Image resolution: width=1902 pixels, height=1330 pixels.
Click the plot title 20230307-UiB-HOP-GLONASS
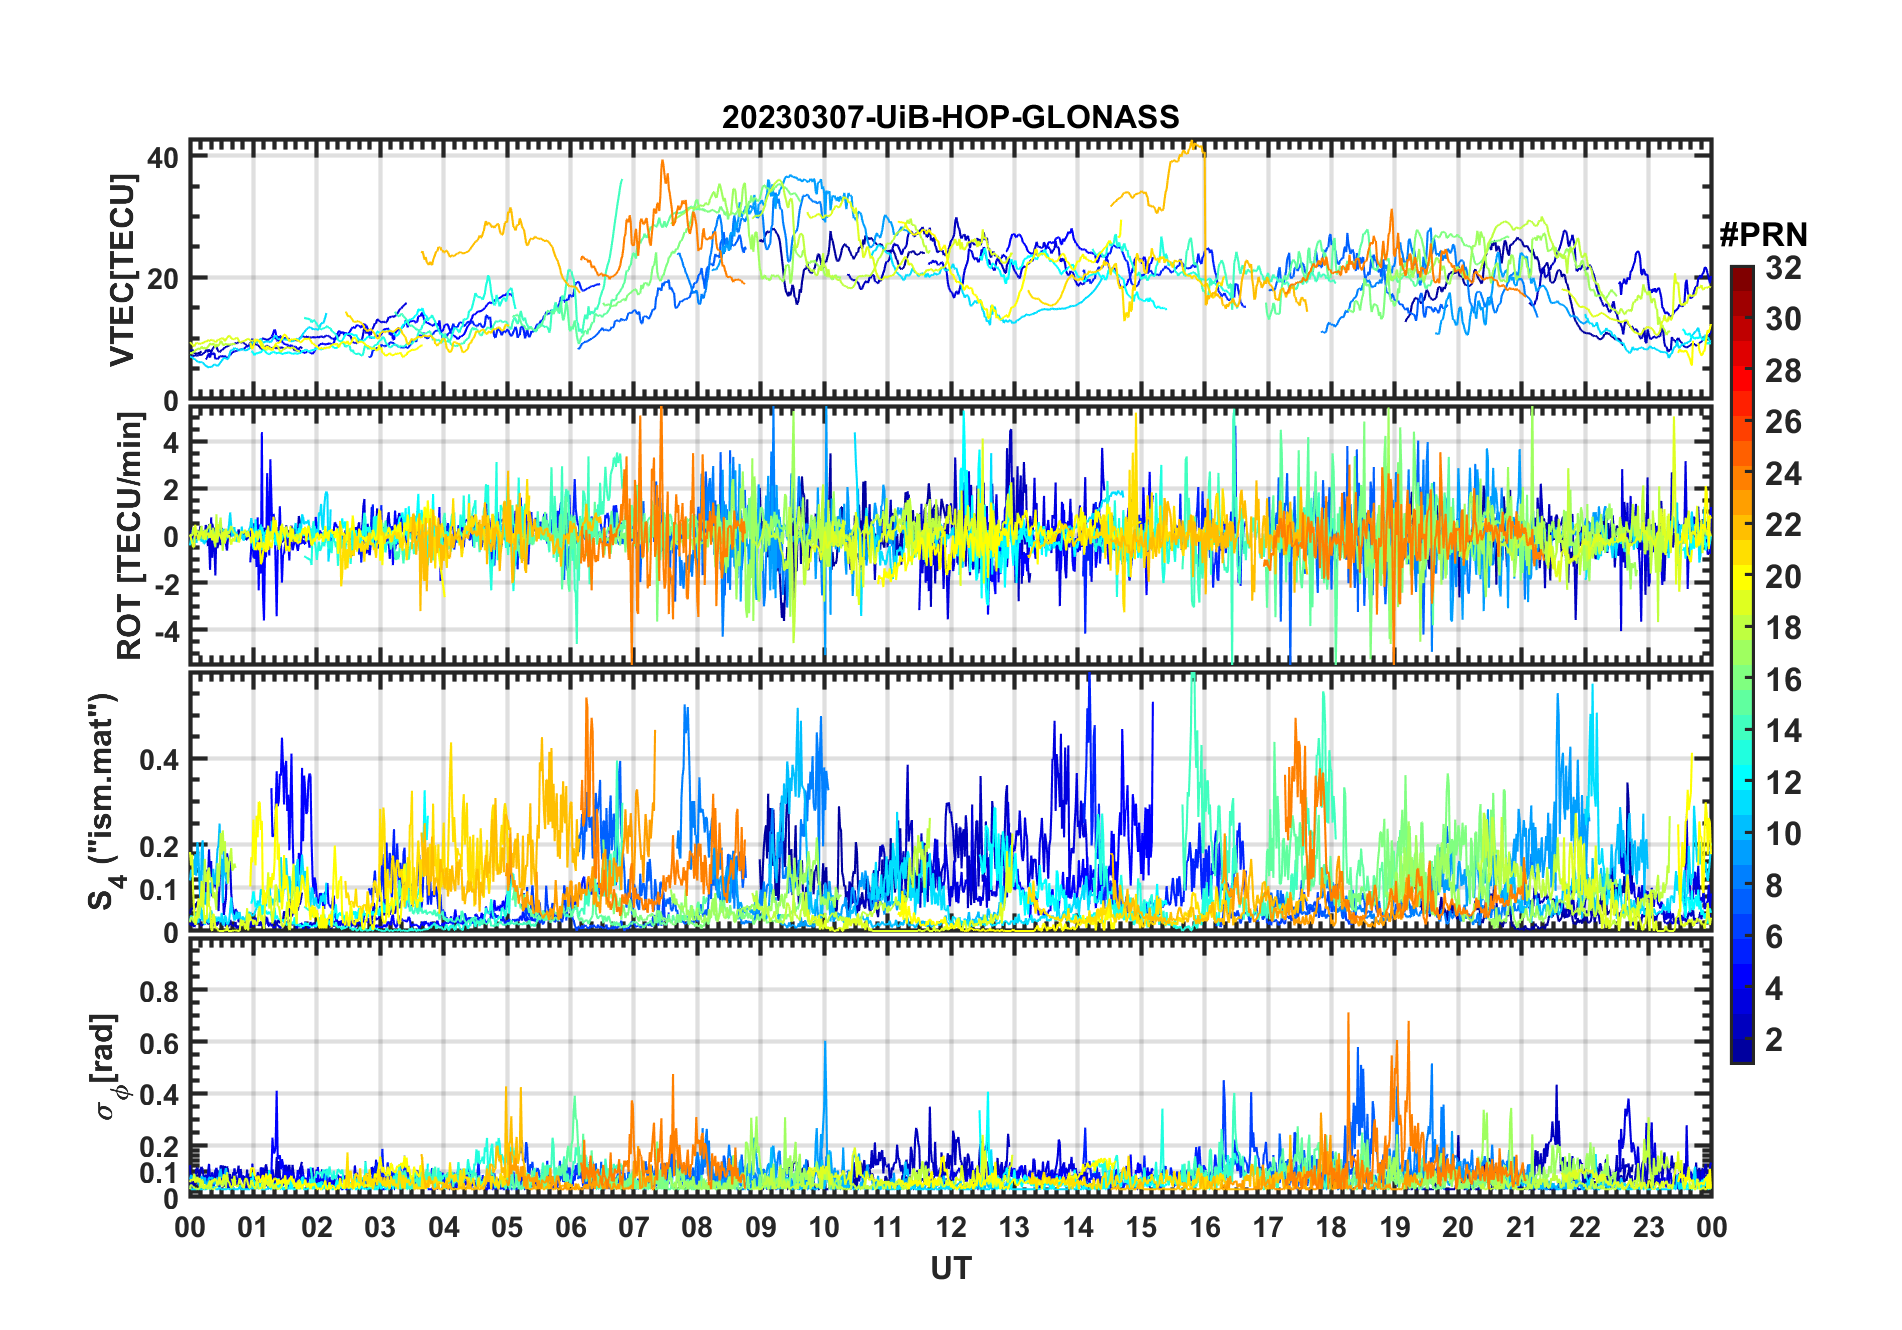950,117
